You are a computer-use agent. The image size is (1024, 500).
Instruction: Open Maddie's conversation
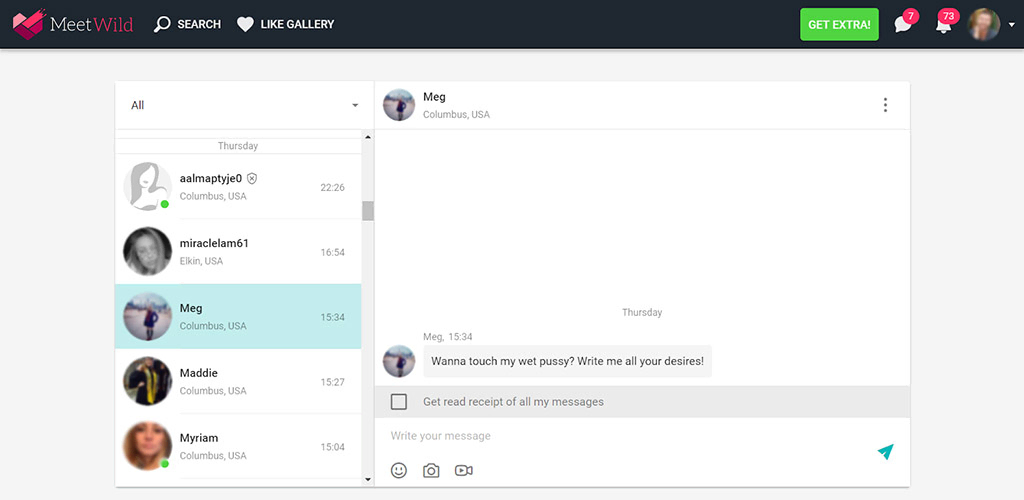238,381
